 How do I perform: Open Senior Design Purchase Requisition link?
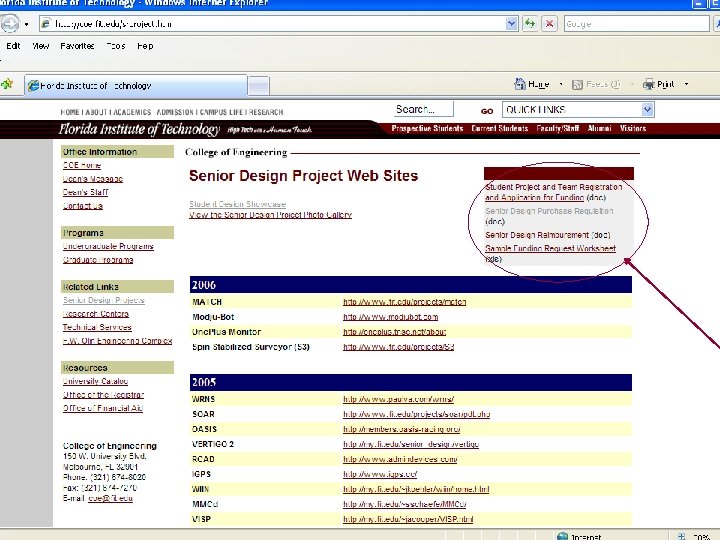tap(549, 211)
